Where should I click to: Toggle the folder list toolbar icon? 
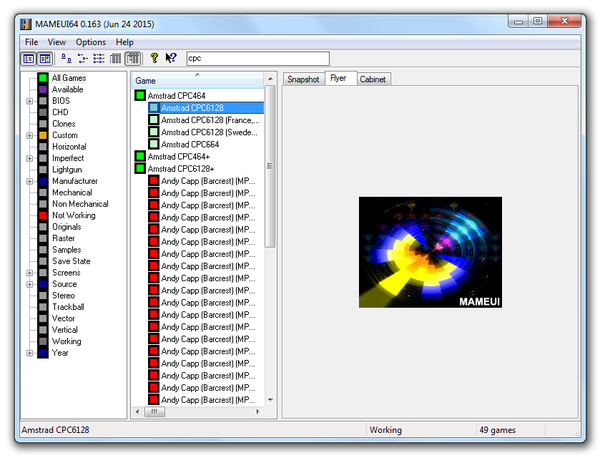pyautogui.click(x=29, y=59)
